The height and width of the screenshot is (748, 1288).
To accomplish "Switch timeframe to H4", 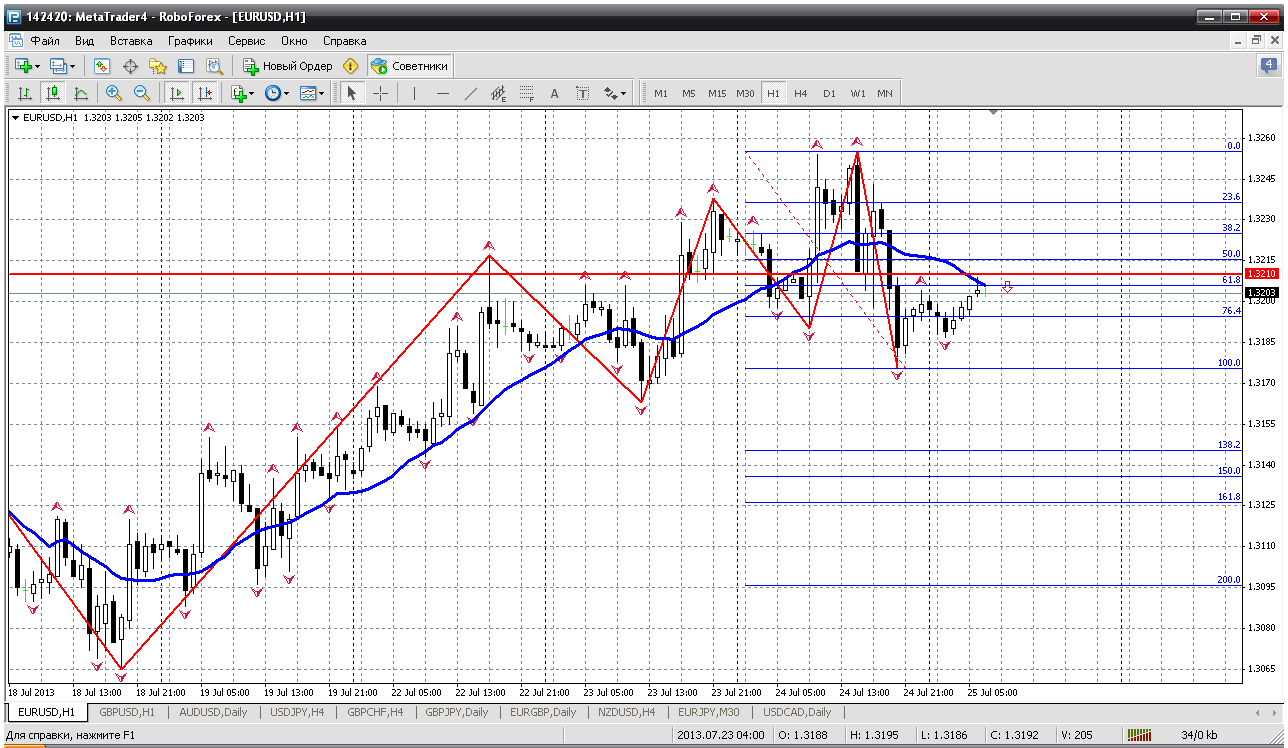I will [801, 93].
